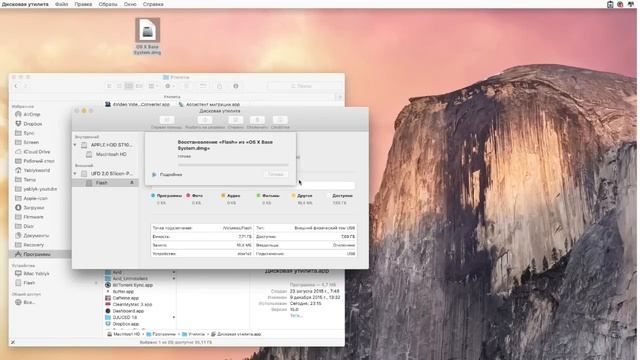Expand the DJUCED 18 folder arrow in Finder

click(174, 317)
